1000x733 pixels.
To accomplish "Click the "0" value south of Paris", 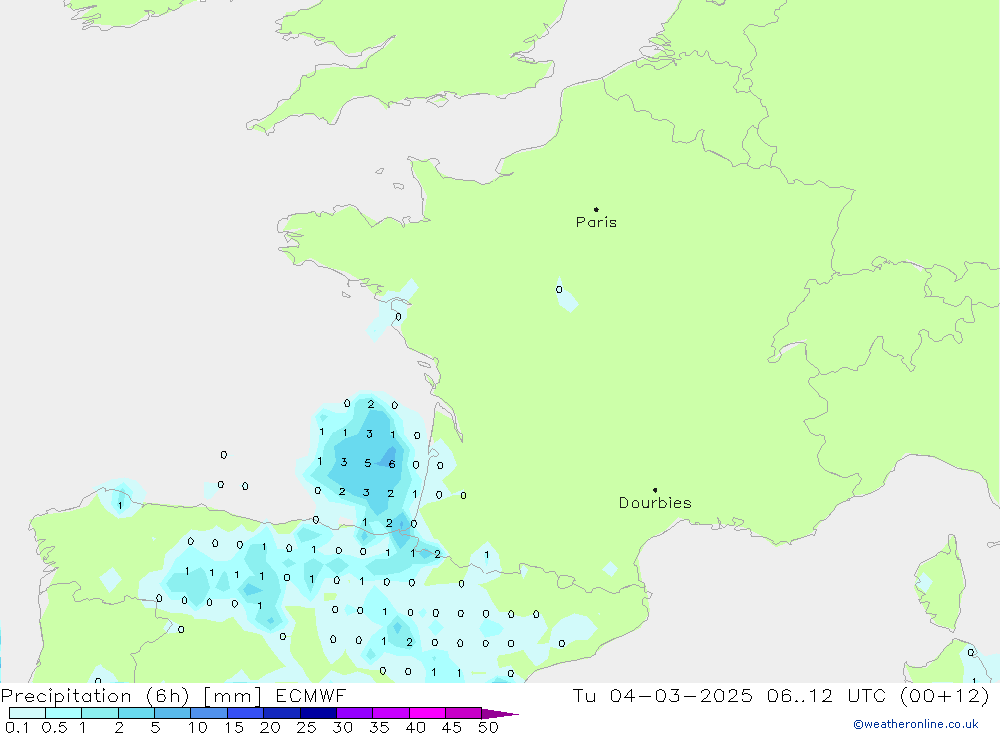I will (x=559, y=290).
